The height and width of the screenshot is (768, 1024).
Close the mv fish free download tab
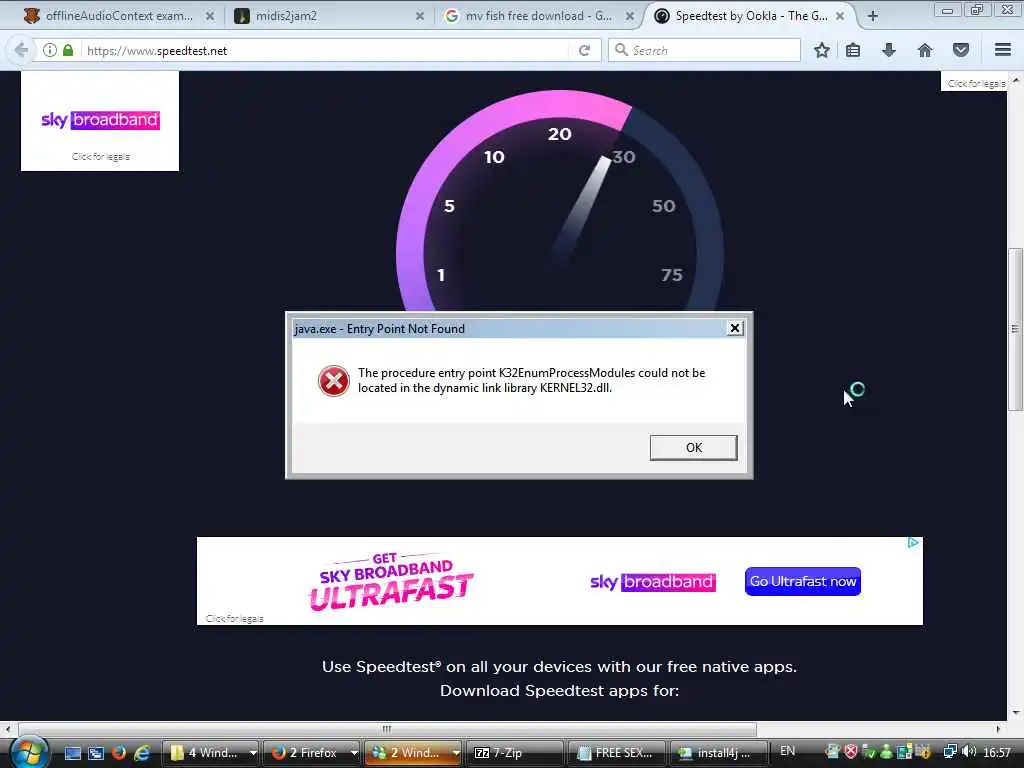click(630, 16)
